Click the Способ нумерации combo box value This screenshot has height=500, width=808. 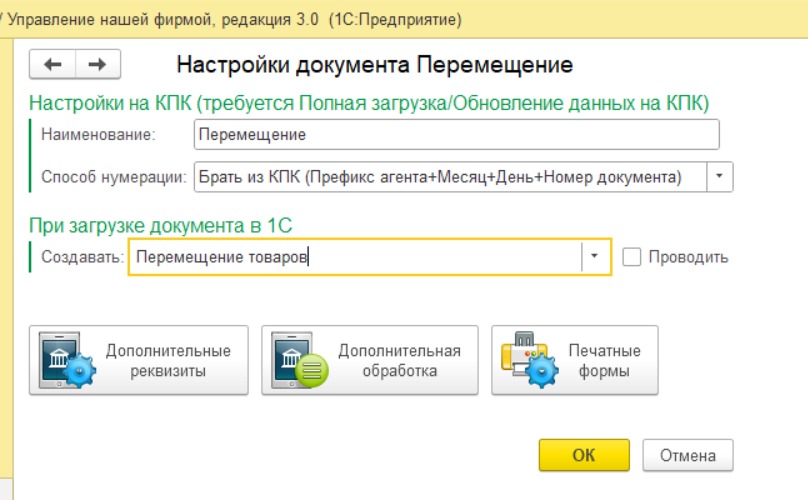tap(450, 177)
